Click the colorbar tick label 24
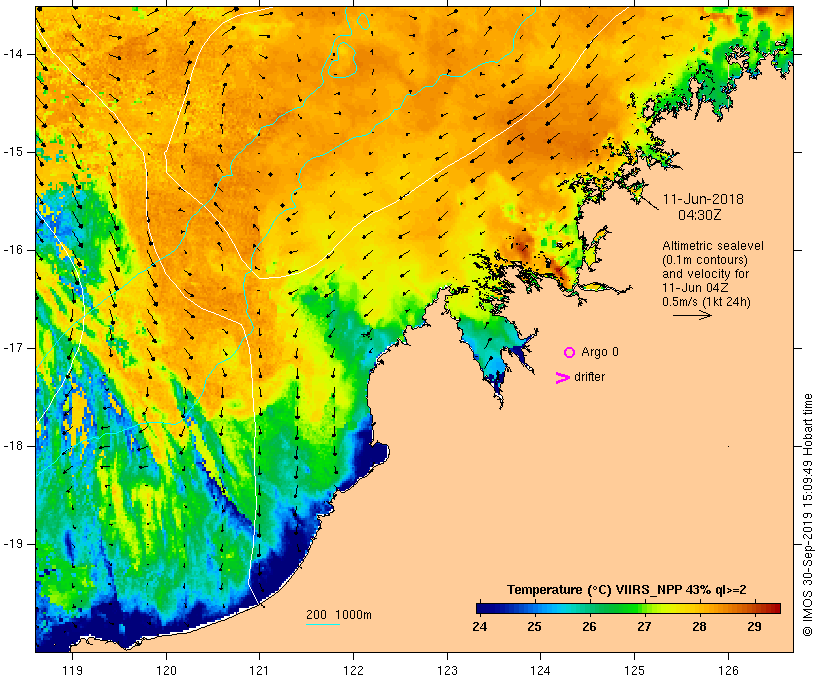Image resolution: width=820 pixels, height=680 pixels. [480, 627]
